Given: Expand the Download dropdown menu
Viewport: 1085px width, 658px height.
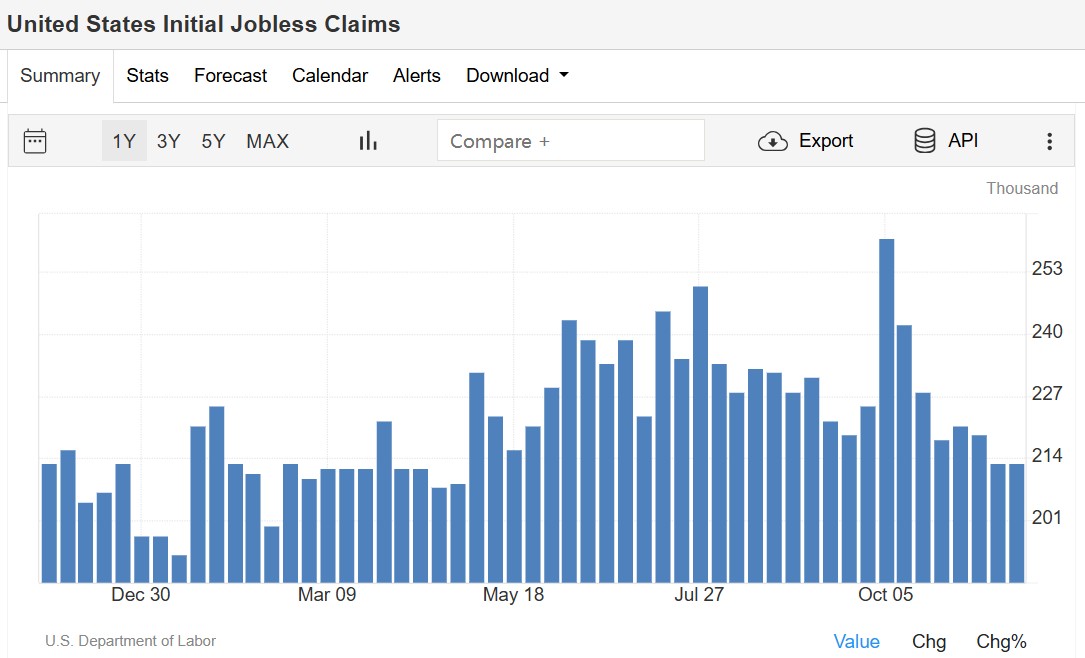Looking at the screenshot, I should click(517, 75).
